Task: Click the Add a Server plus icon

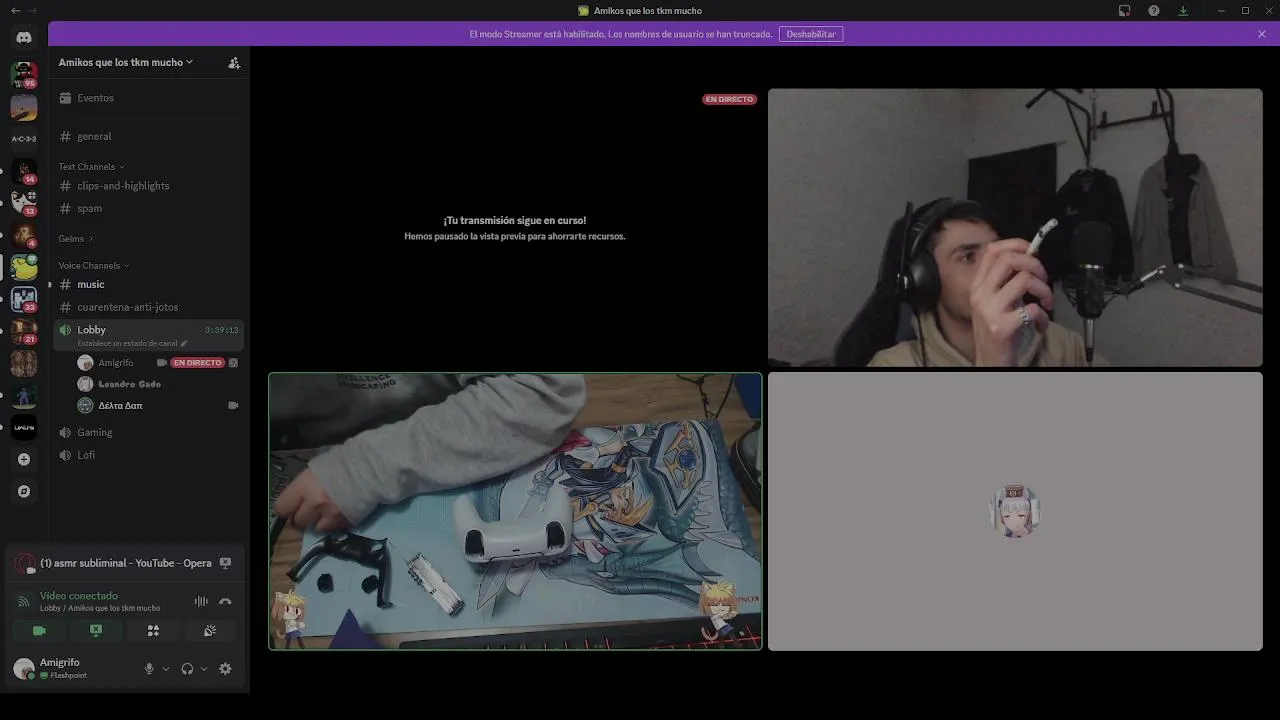Action: (x=24, y=459)
